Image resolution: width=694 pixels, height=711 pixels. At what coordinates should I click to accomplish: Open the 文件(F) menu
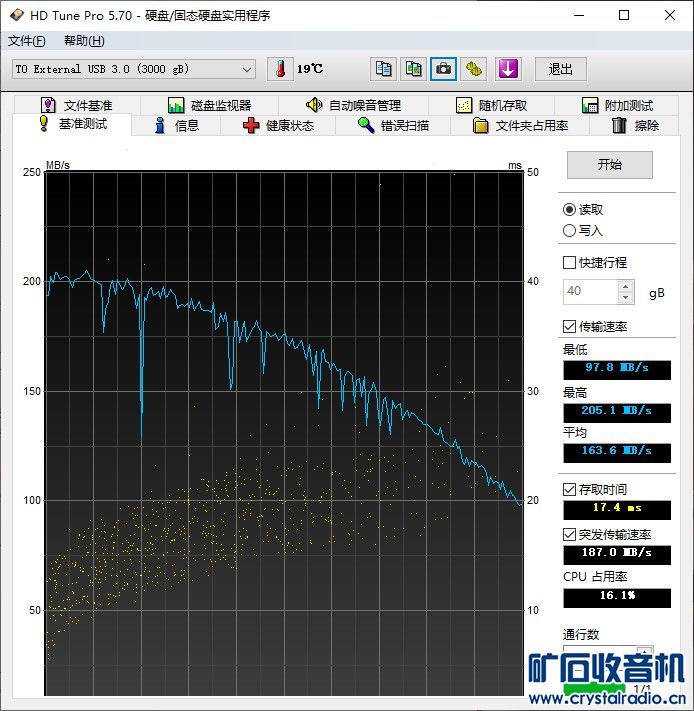point(27,41)
